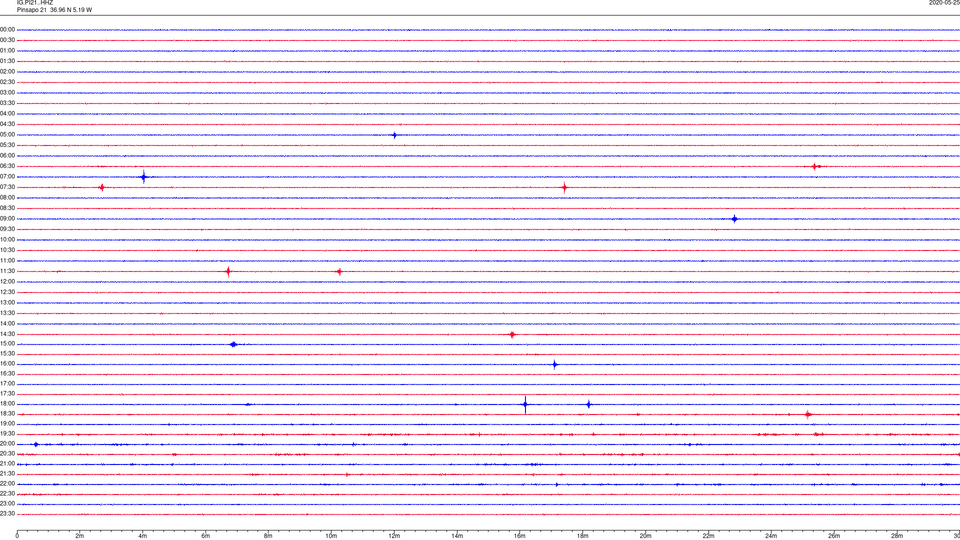Pick the blue event at start of 20:00 trace
The height and width of the screenshot is (540, 960).
36,444
